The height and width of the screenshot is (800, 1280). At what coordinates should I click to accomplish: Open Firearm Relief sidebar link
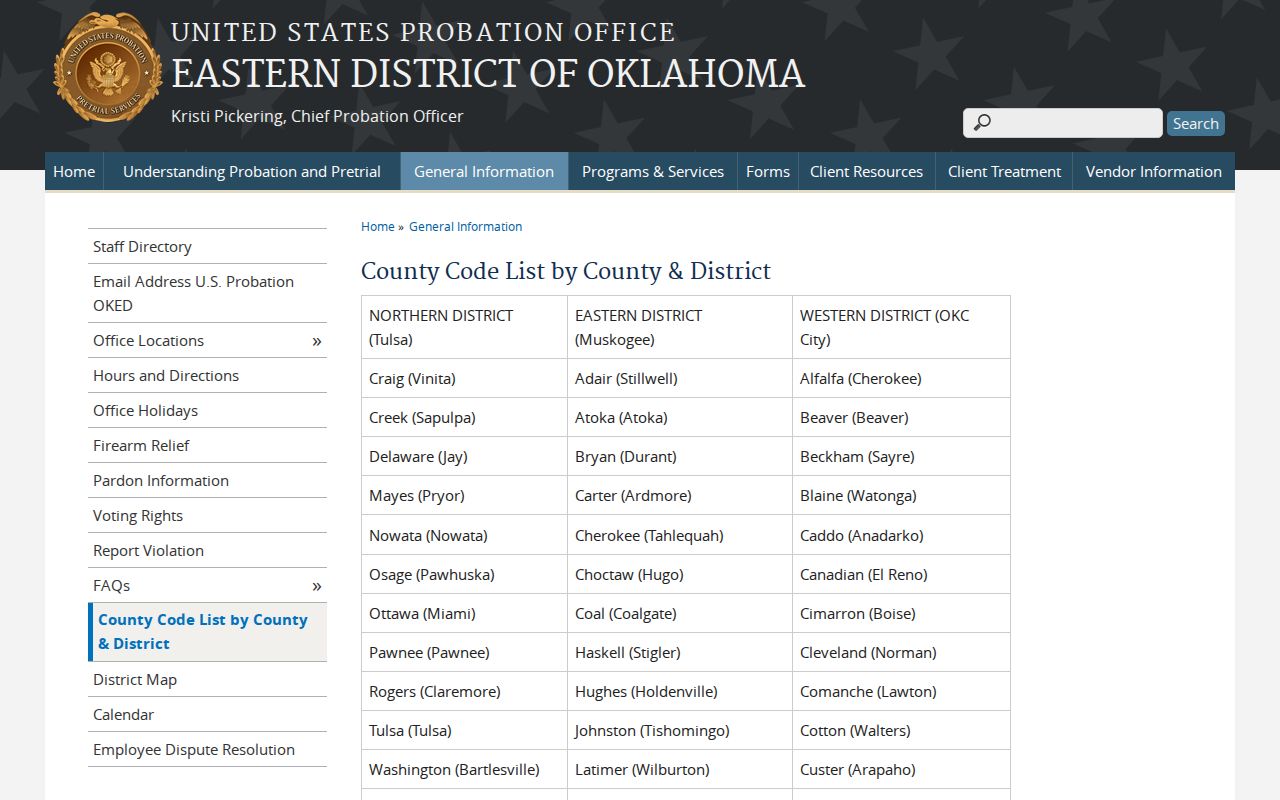[207, 446]
